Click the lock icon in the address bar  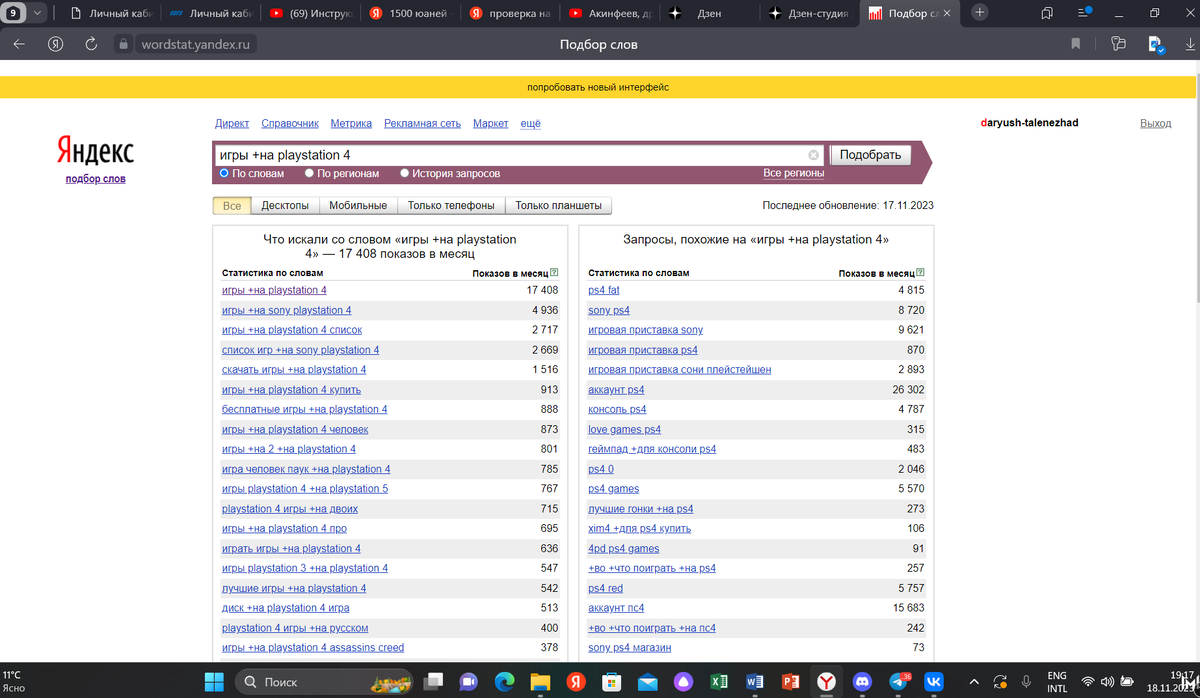pyautogui.click(x=124, y=44)
